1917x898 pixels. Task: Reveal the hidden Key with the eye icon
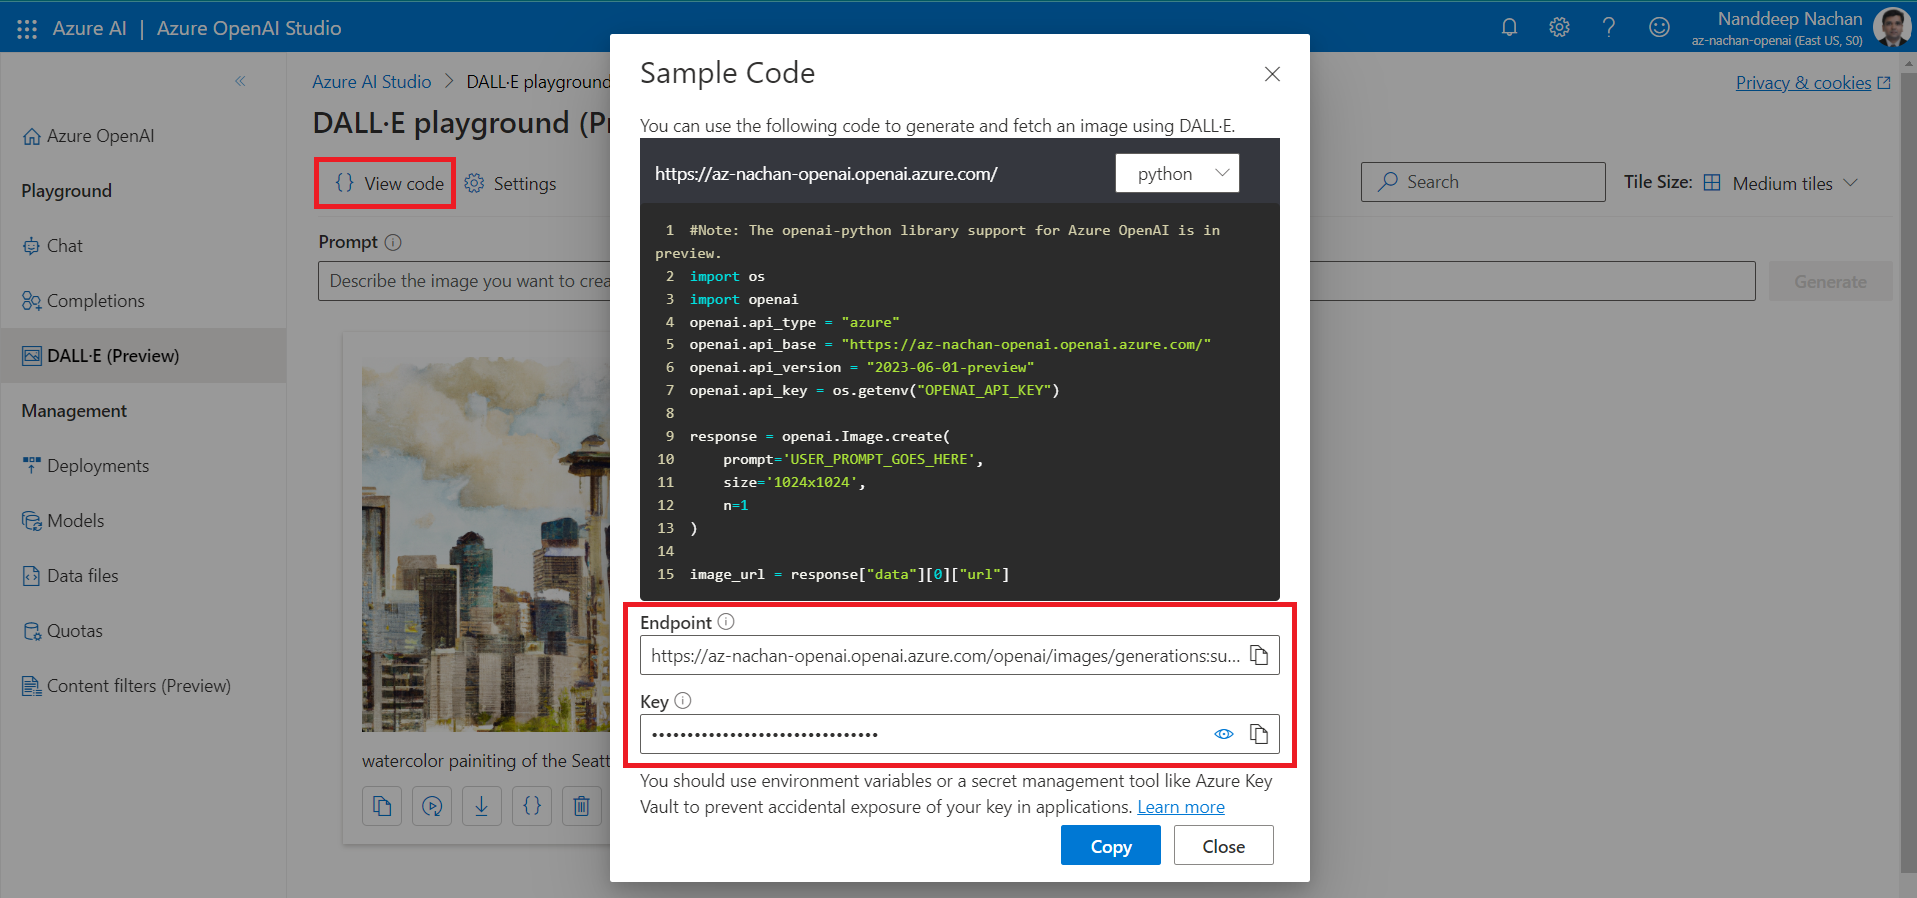click(1223, 735)
